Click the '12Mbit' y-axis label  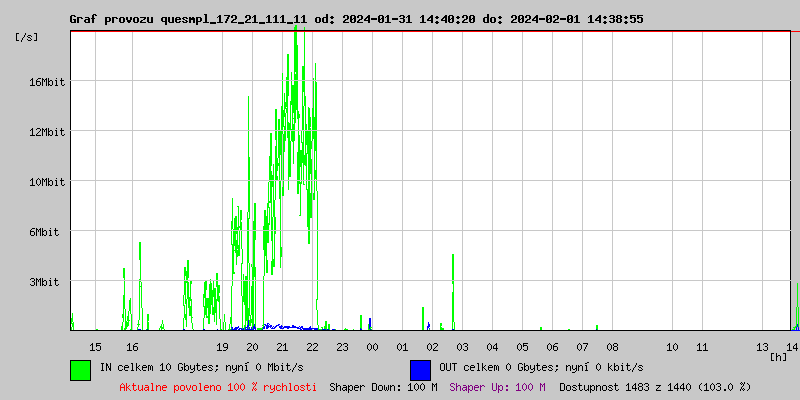coord(47,132)
